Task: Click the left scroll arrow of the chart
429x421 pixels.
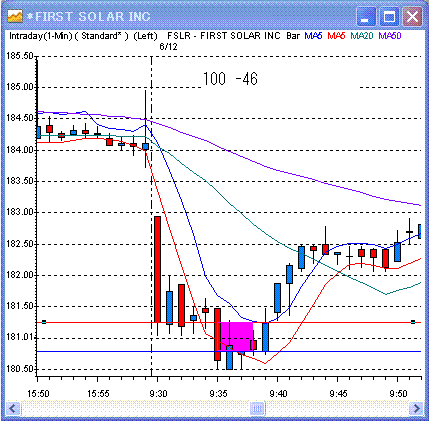Action: click(x=14, y=408)
